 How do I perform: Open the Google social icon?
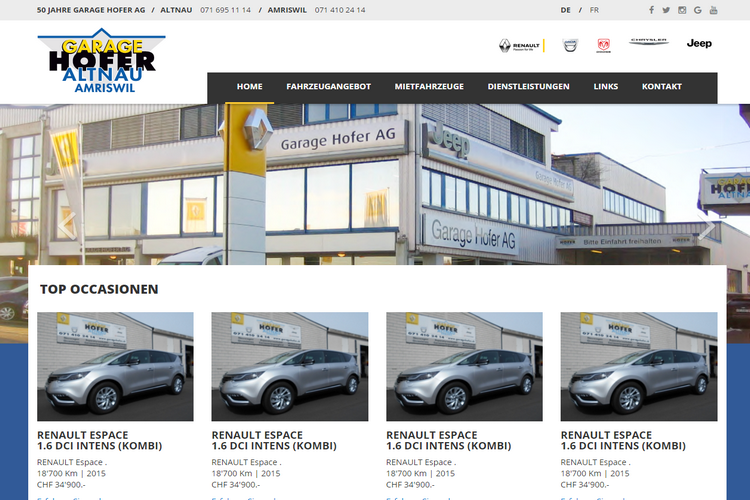click(x=698, y=10)
